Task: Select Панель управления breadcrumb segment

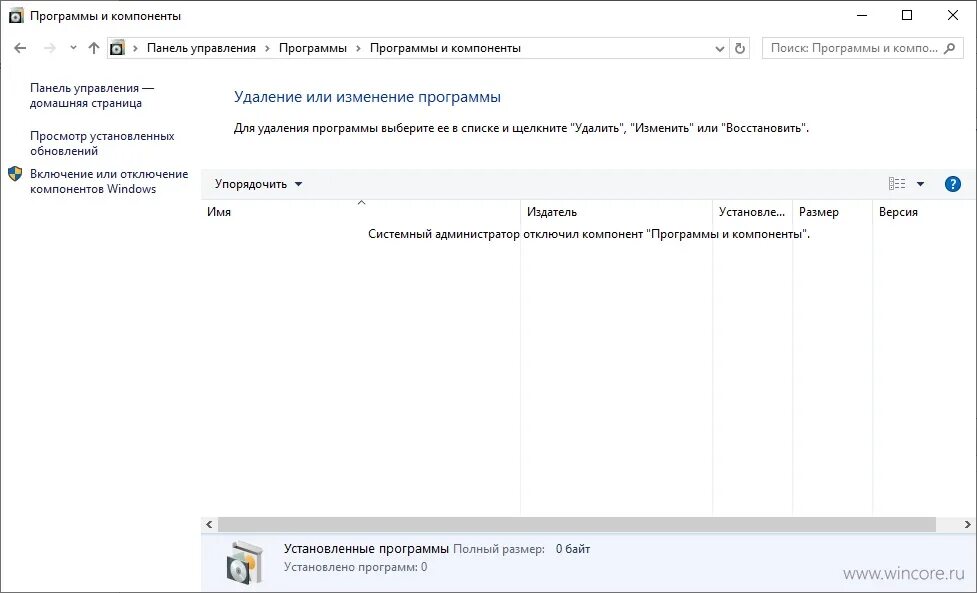Action: tap(201, 48)
